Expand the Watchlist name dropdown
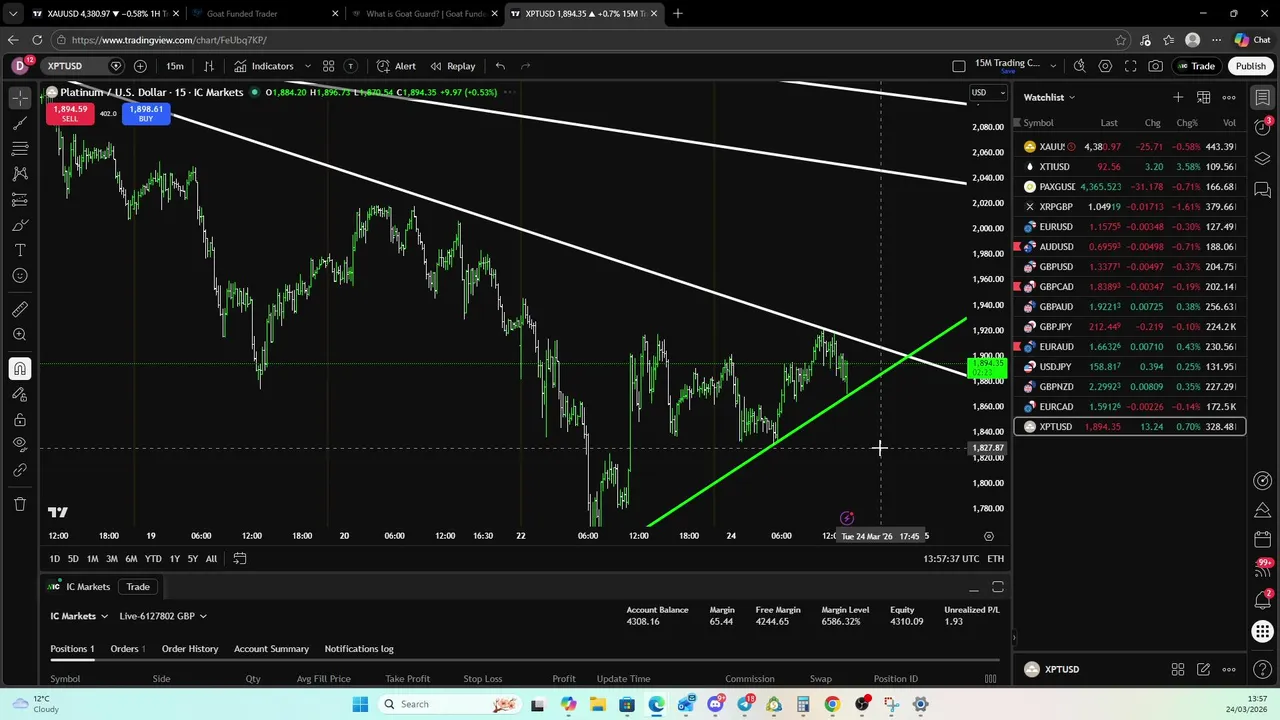This screenshot has width=1280, height=720. coord(1049,97)
